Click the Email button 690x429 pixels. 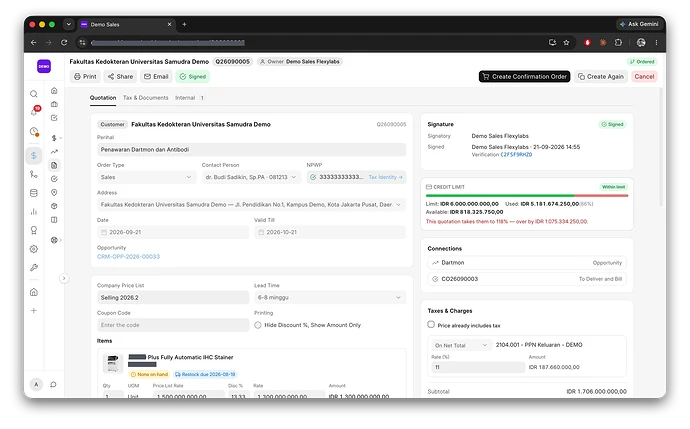[156, 77]
